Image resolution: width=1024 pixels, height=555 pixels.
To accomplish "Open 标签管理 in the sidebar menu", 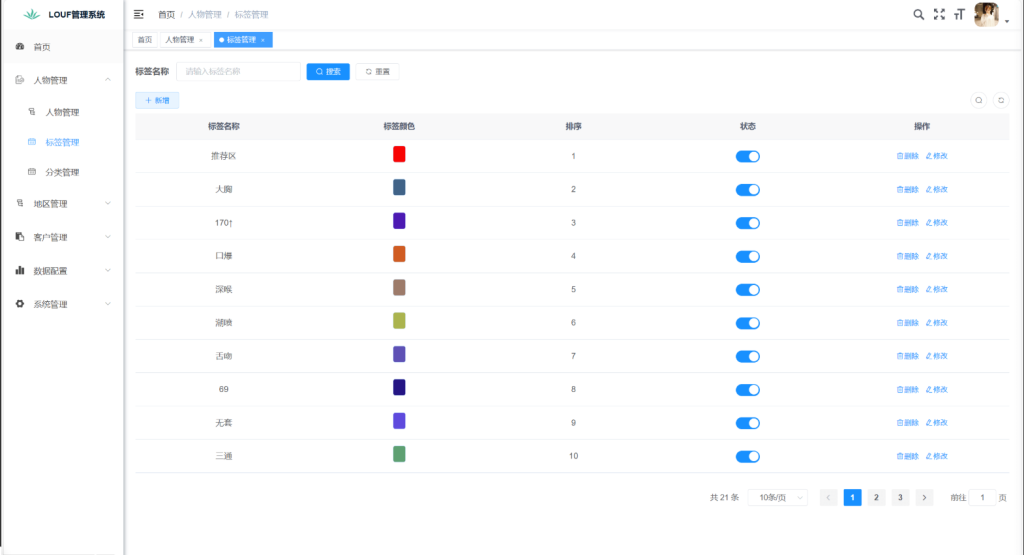I will [x=62, y=142].
